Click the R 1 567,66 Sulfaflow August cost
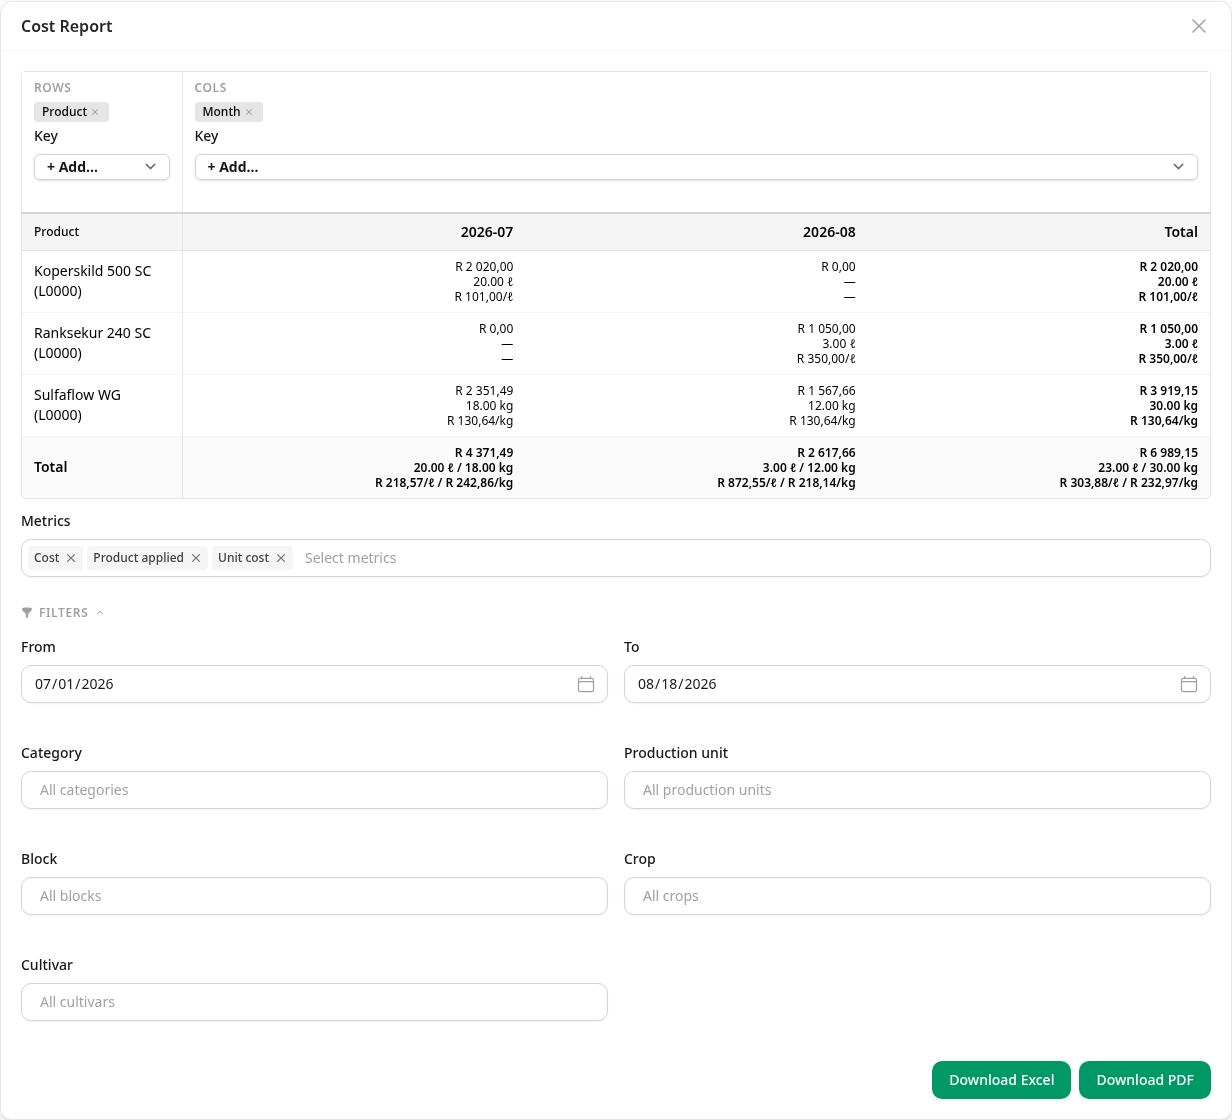 coord(826,391)
